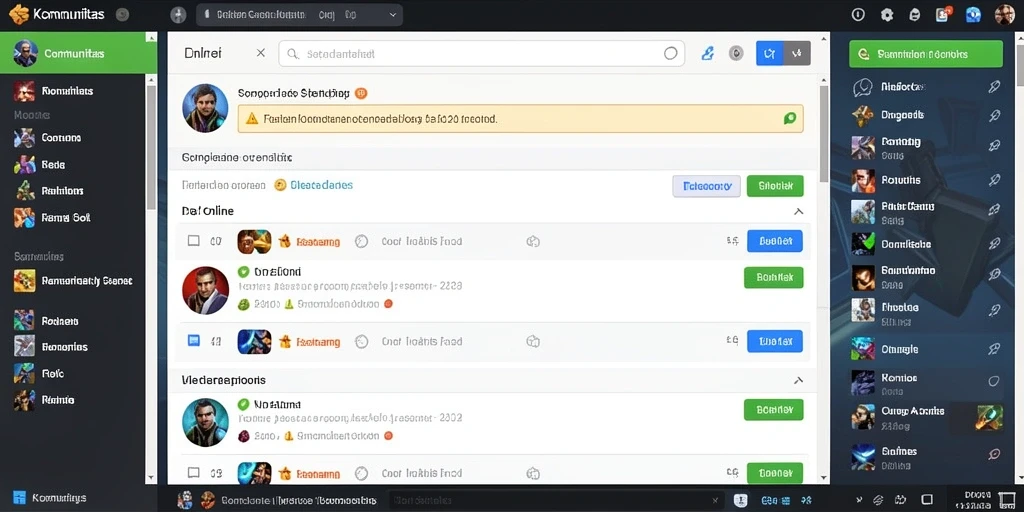Click the pin icon next to Dragoeds
This screenshot has width=1024, height=512.
pos(994,115)
